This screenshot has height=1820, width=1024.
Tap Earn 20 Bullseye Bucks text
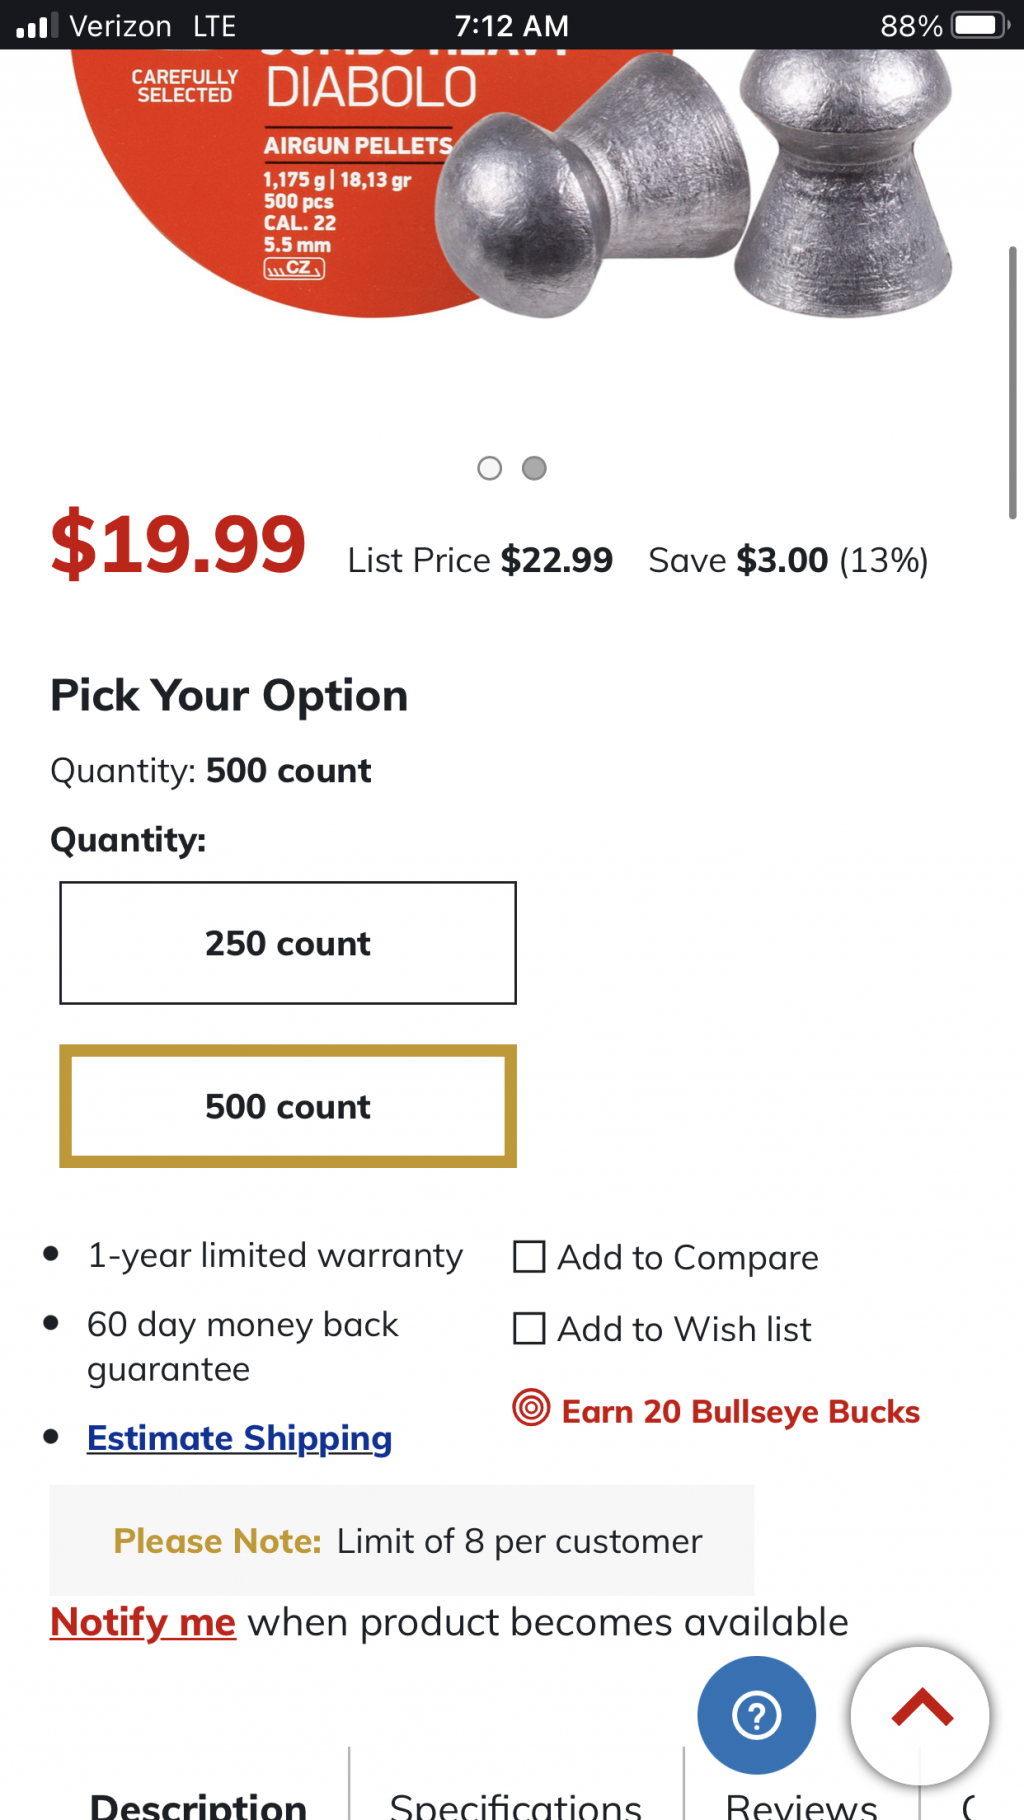[740, 1411]
